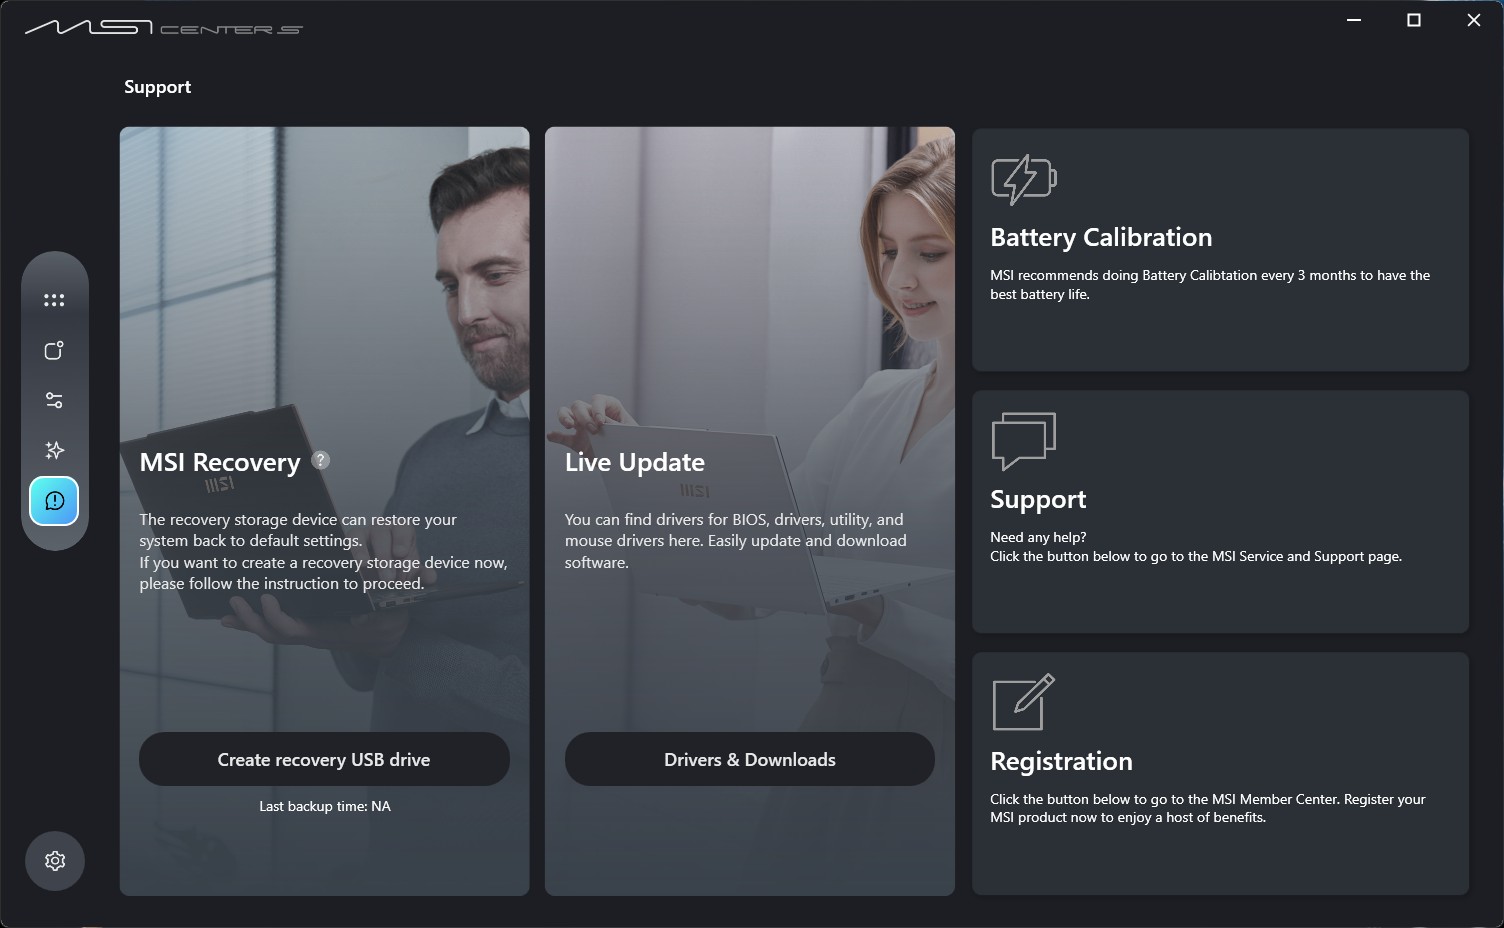The height and width of the screenshot is (928, 1504).
Task: Click the Support chat bubbles icon
Action: tap(1023, 441)
